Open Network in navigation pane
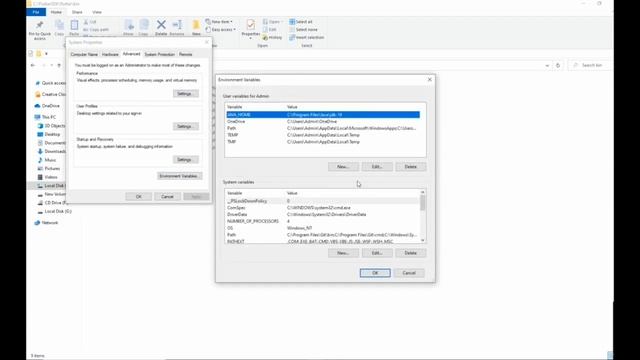Viewport: 640px width, 360px height. click(47, 223)
